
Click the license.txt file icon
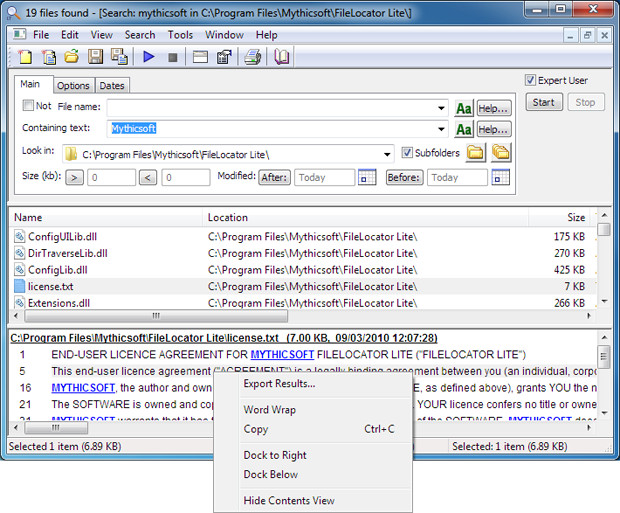point(19,286)
